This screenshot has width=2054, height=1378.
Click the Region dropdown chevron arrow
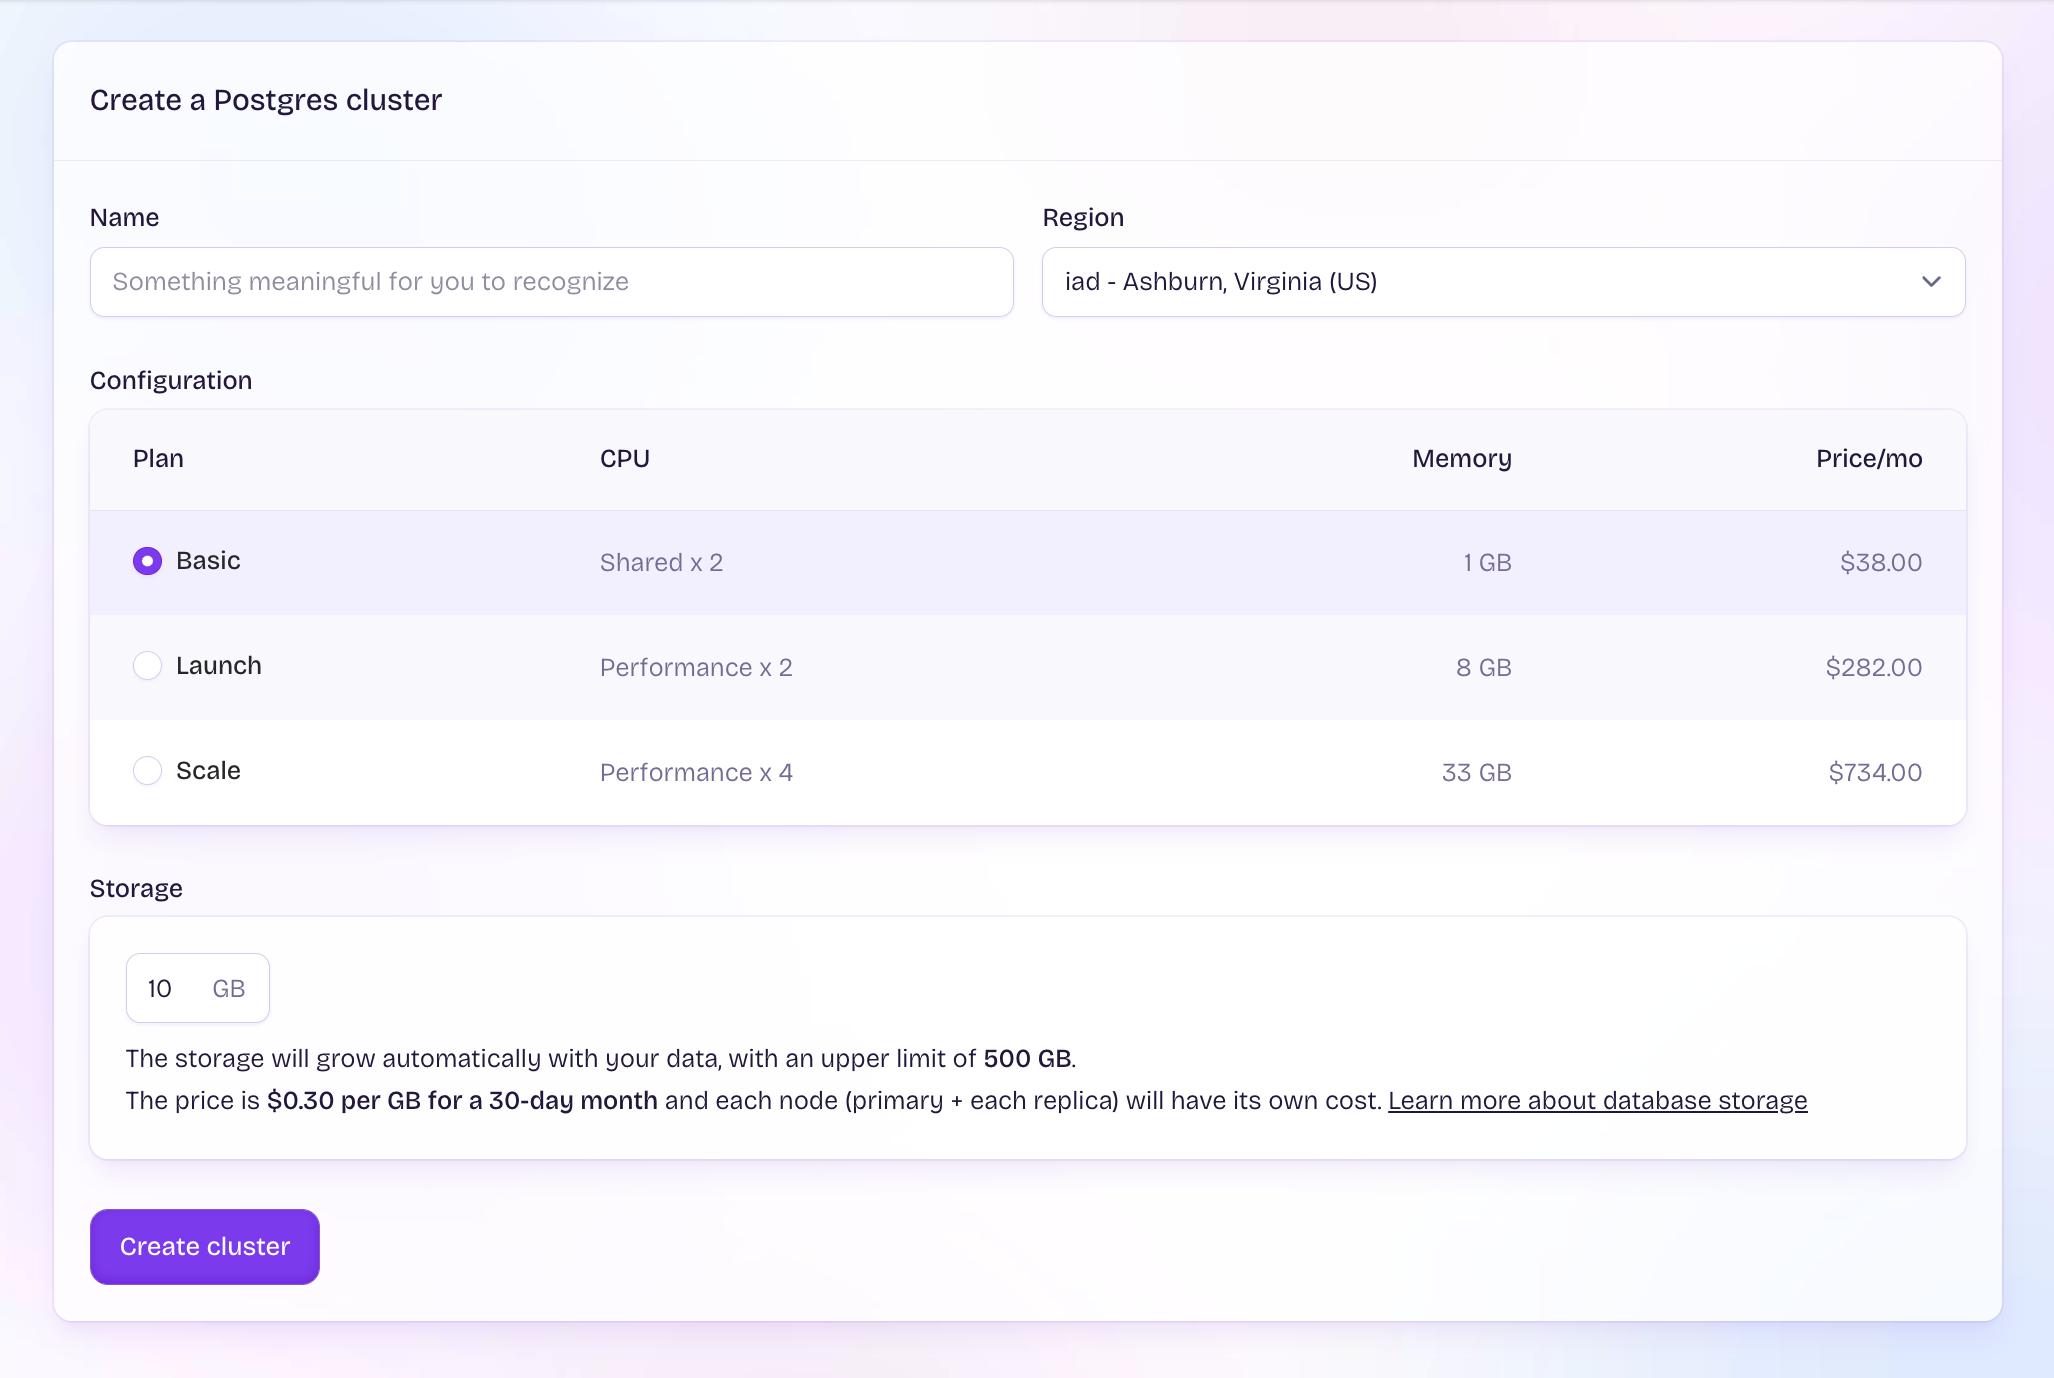pos(1931,282)
